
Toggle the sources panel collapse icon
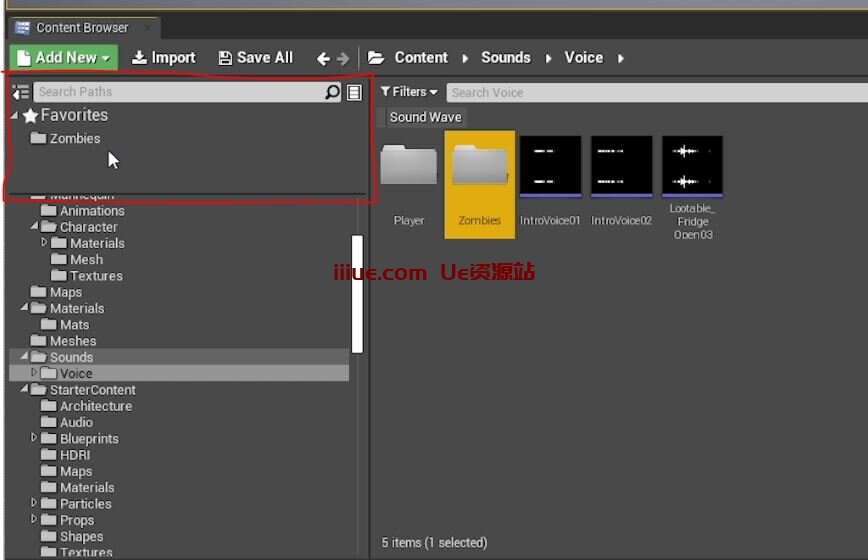[20, 92]
